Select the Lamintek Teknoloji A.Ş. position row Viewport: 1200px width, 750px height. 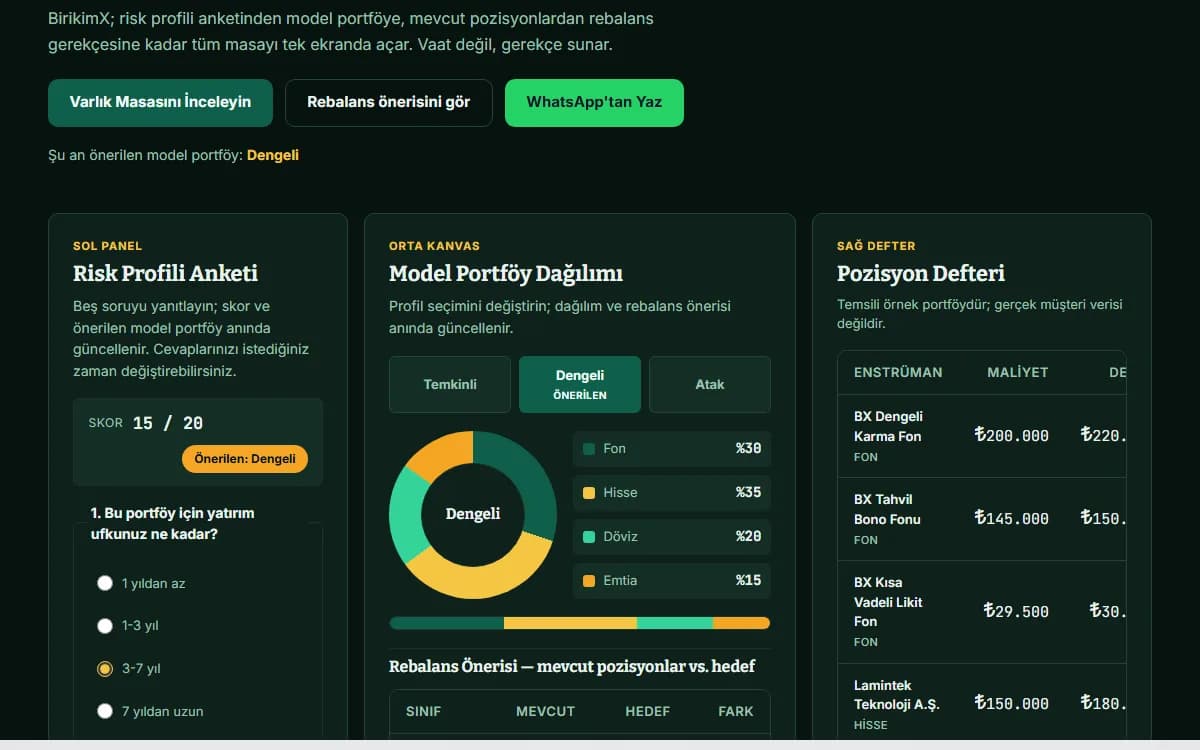click(982, 704)
